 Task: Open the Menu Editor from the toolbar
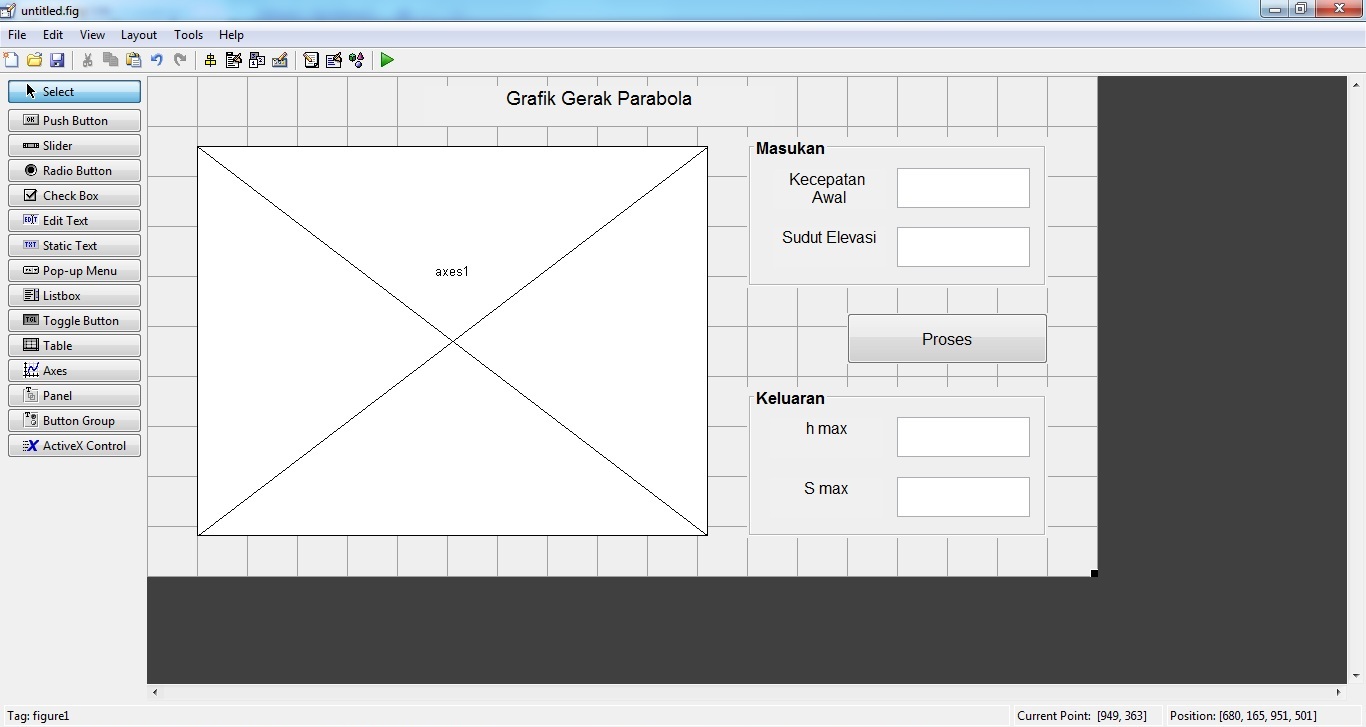tap(234, 60)
